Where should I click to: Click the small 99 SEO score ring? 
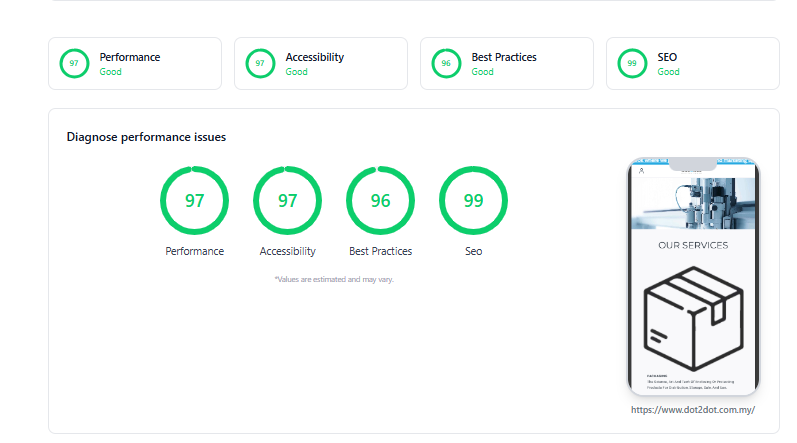pos(632,64)
